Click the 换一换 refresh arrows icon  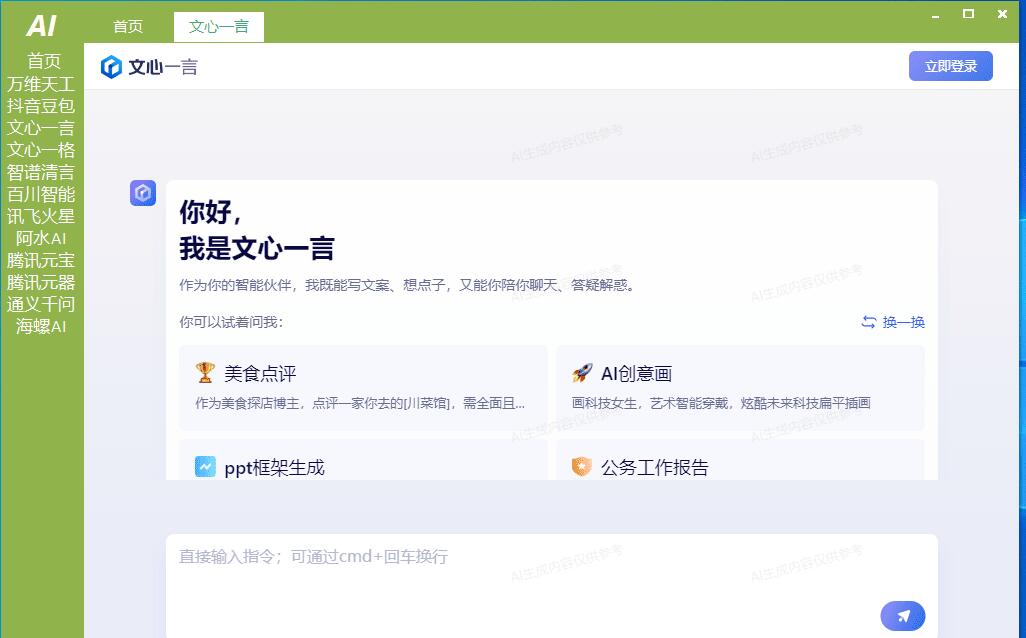tap(869, 322)
